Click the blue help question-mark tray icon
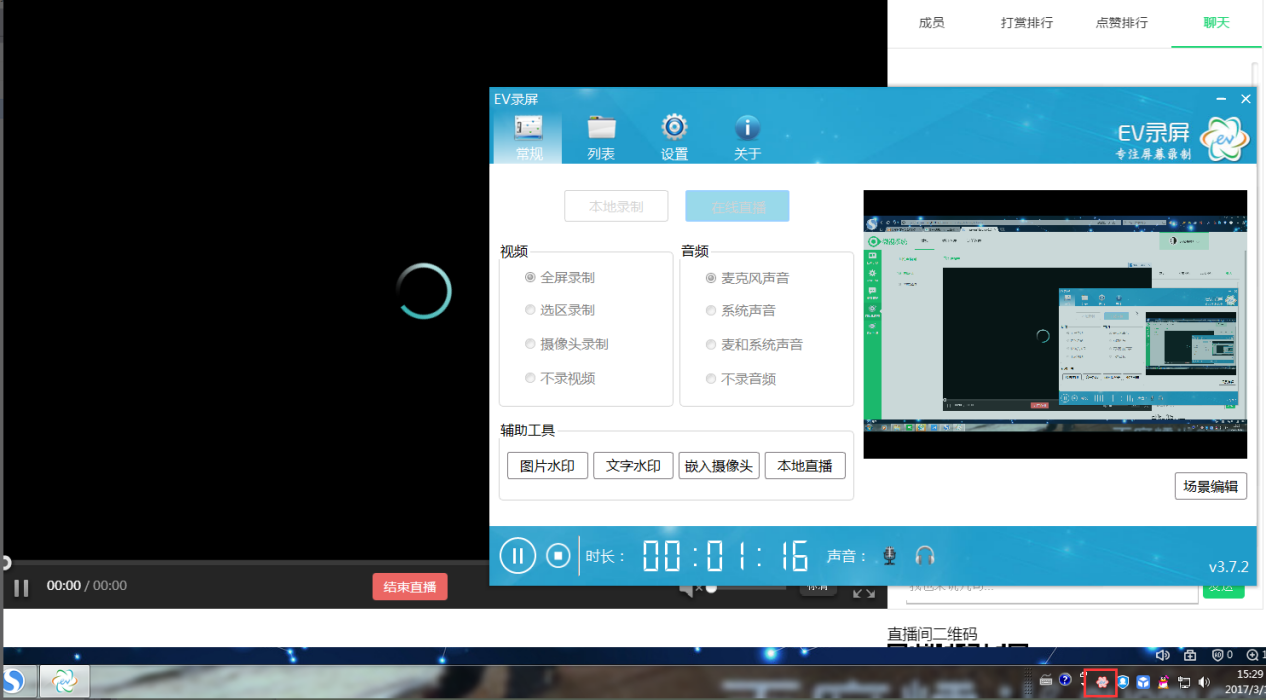 point(1066,680)
